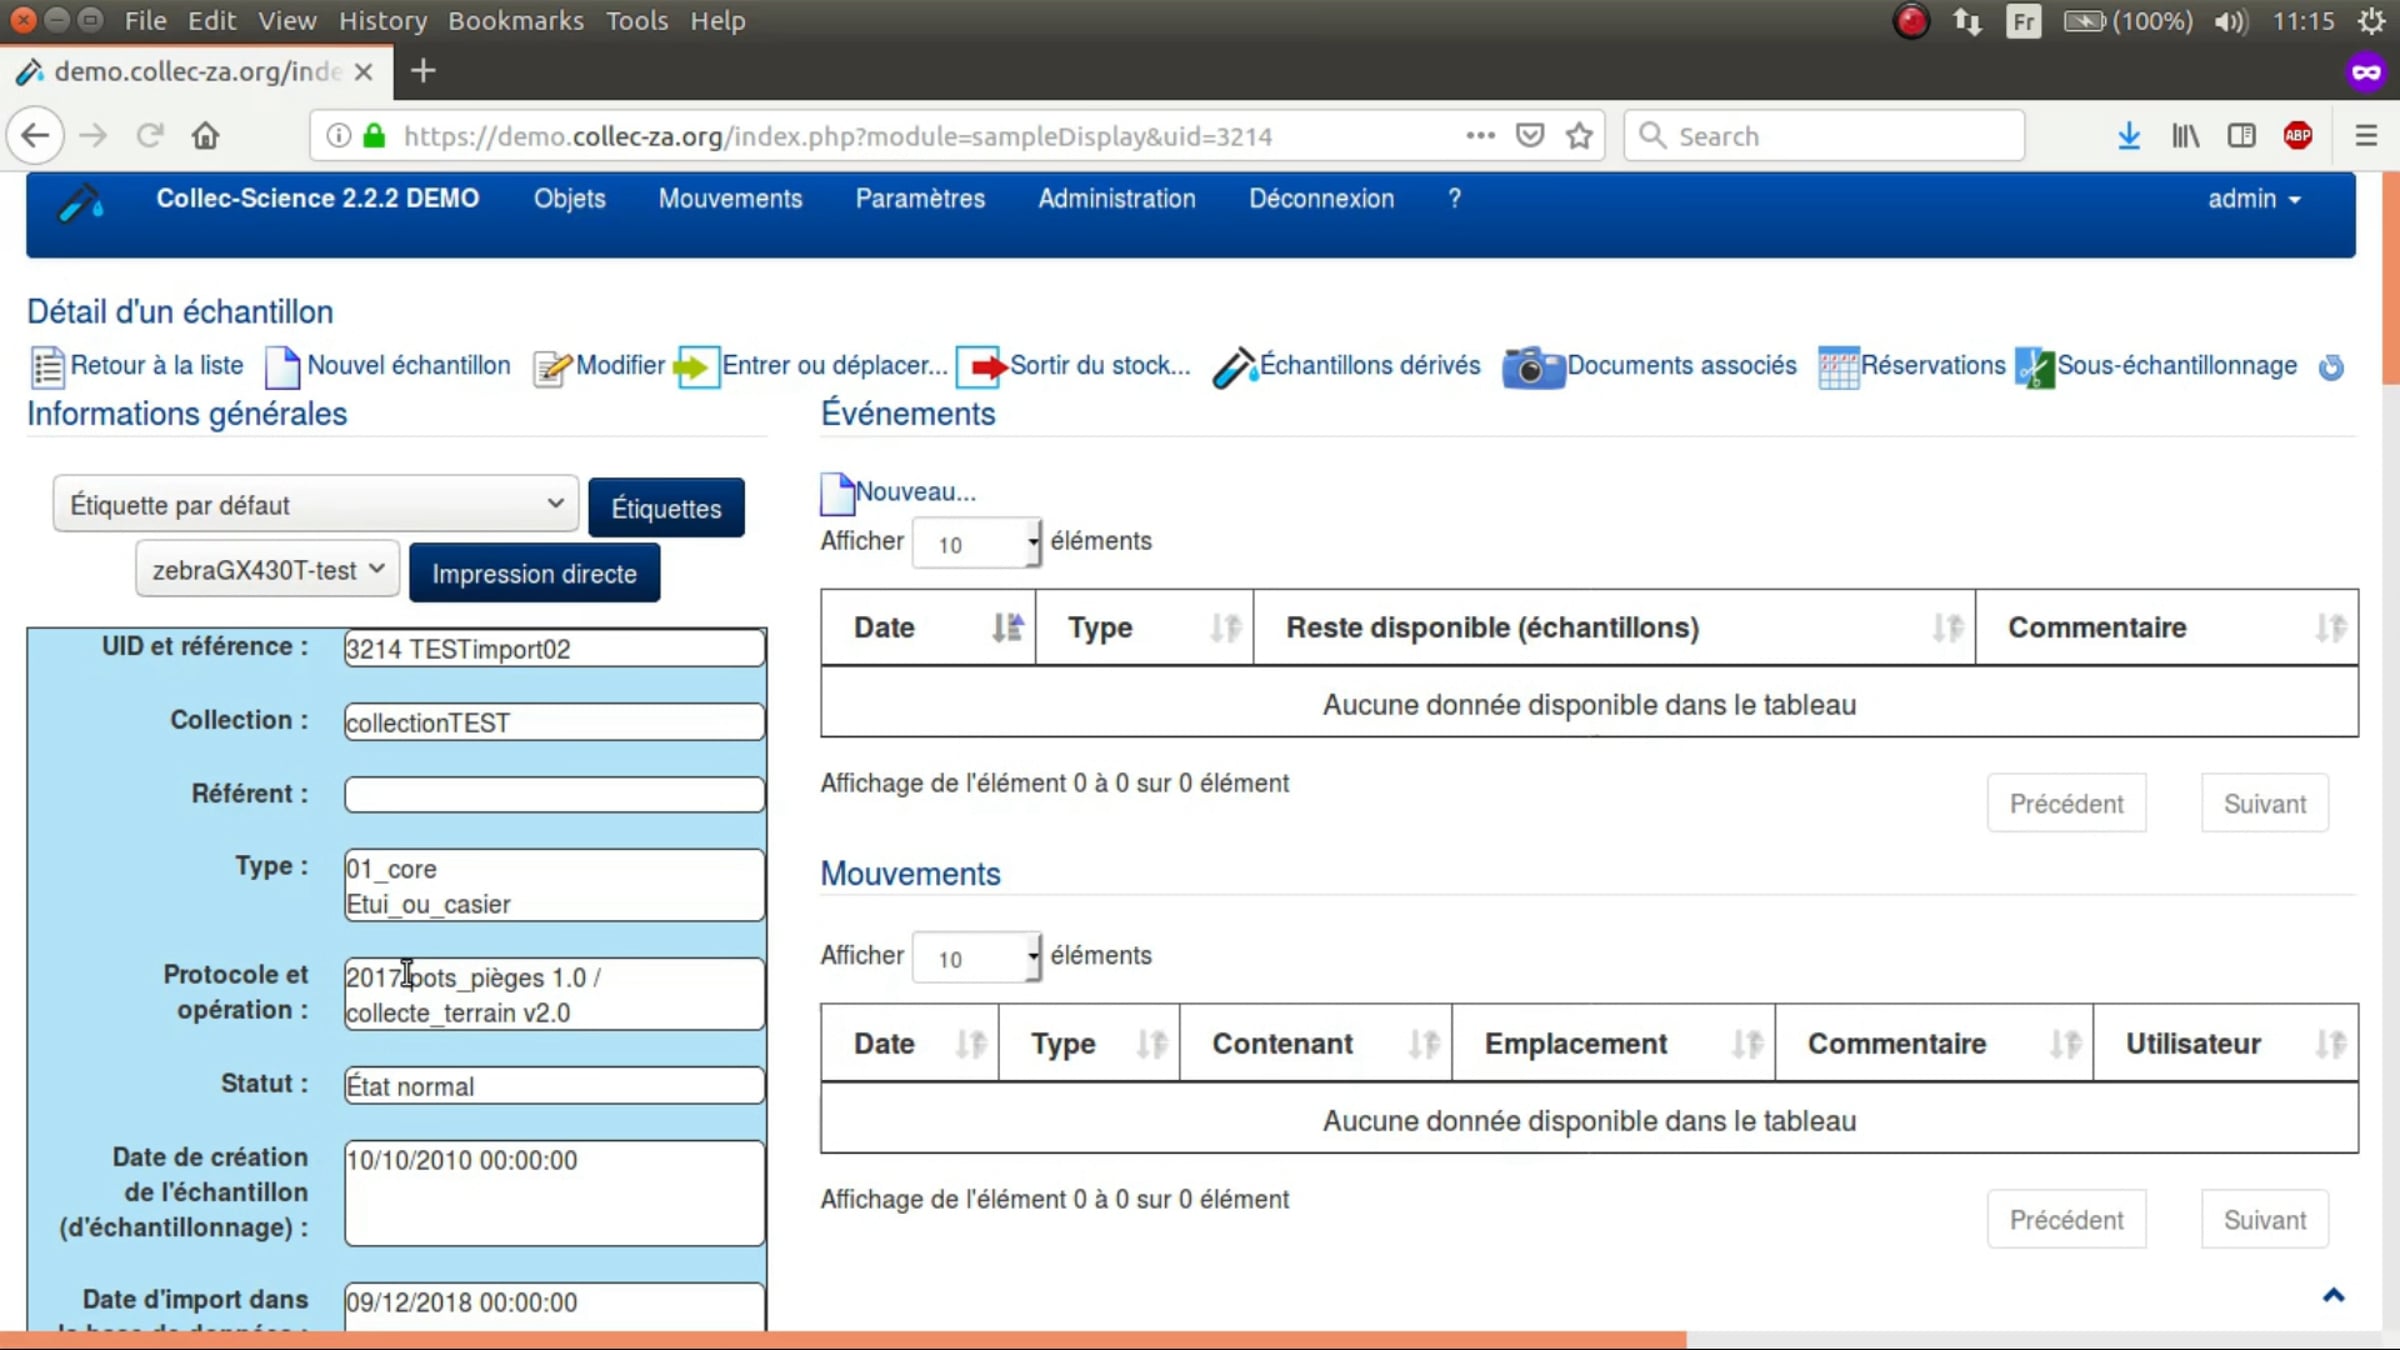
Task: Open the sound volume indicator
Action: click(x=2230, y=21)
